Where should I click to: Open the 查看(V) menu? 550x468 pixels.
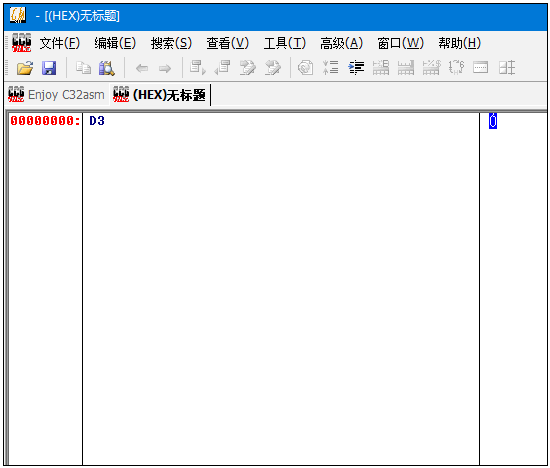point(228,43)
